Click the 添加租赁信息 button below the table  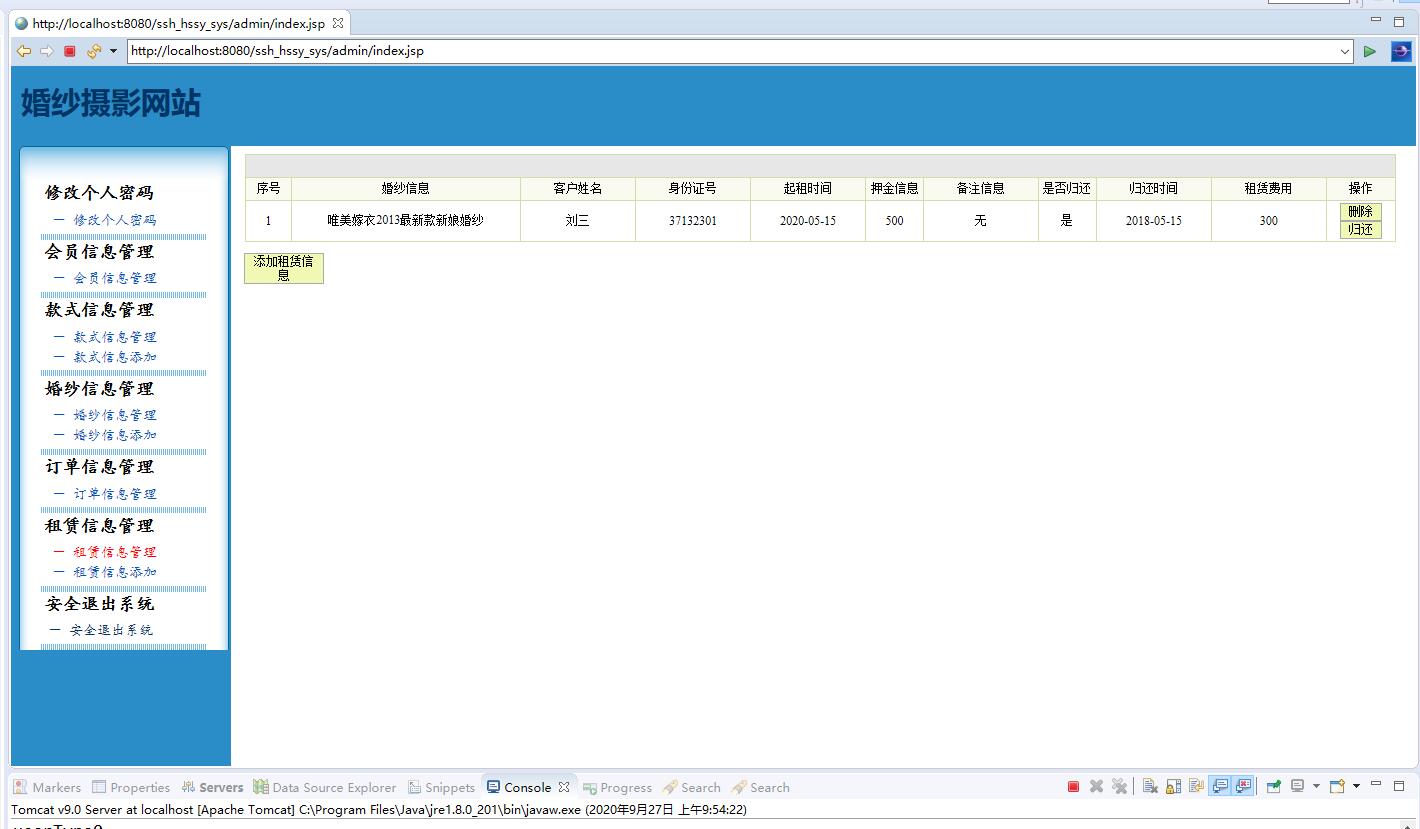[x=283, y=268]
